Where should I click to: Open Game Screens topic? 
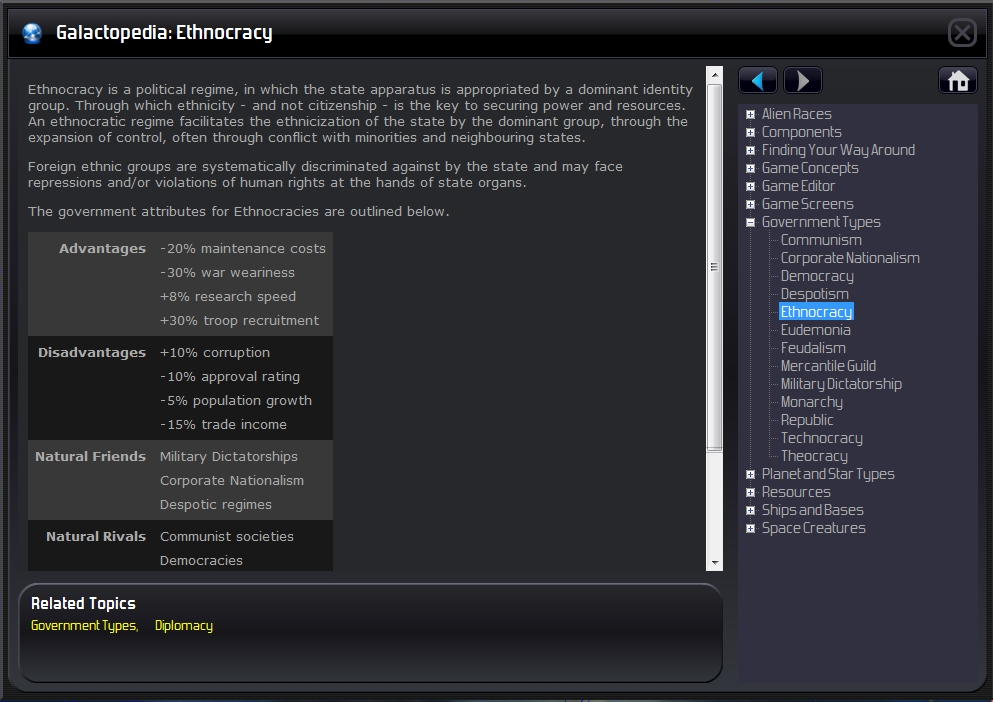click(807, 203)
